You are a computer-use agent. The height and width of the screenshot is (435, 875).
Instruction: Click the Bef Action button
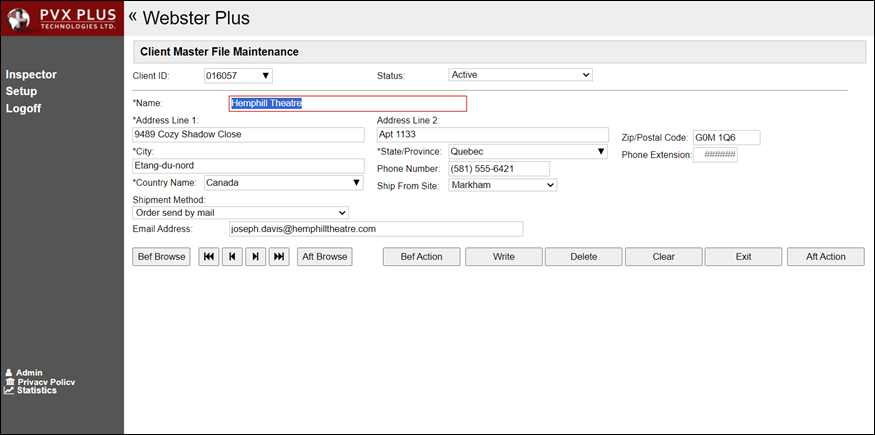421,257
